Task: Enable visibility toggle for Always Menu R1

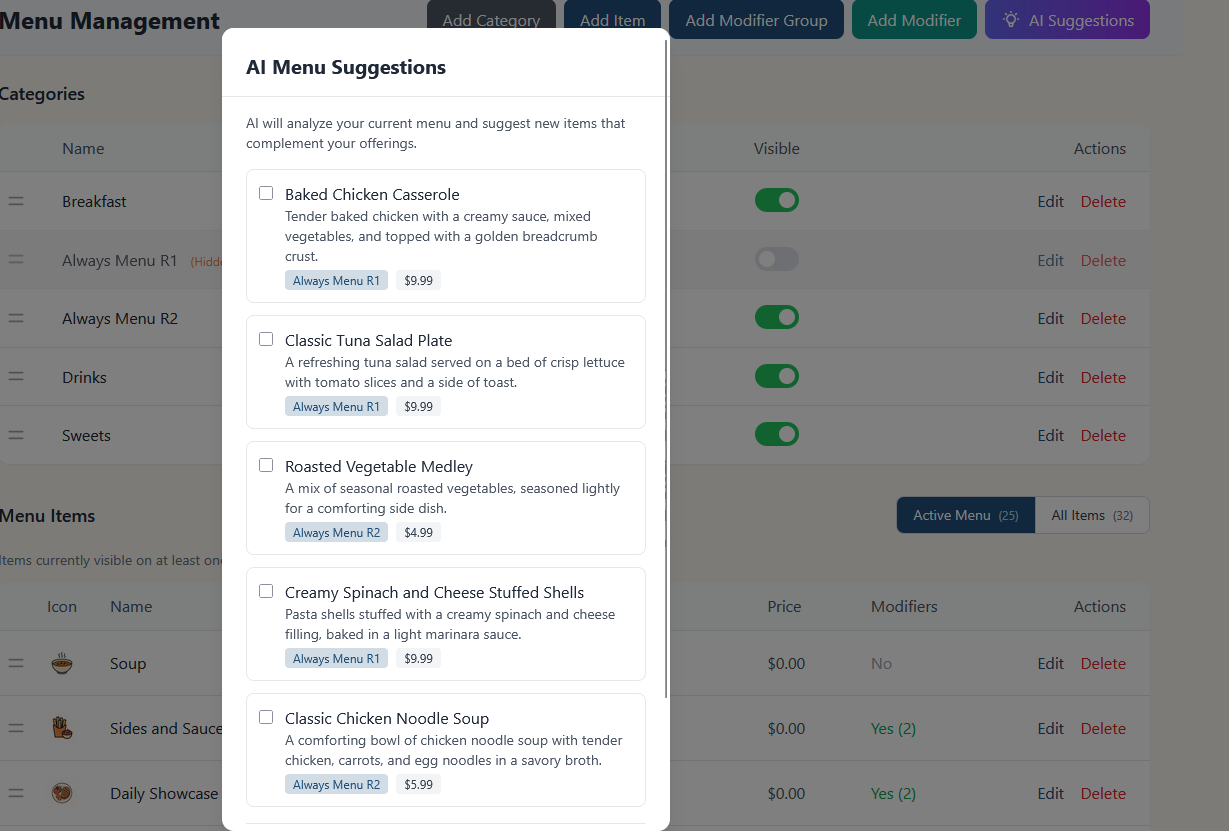Action: pos(777,259)
